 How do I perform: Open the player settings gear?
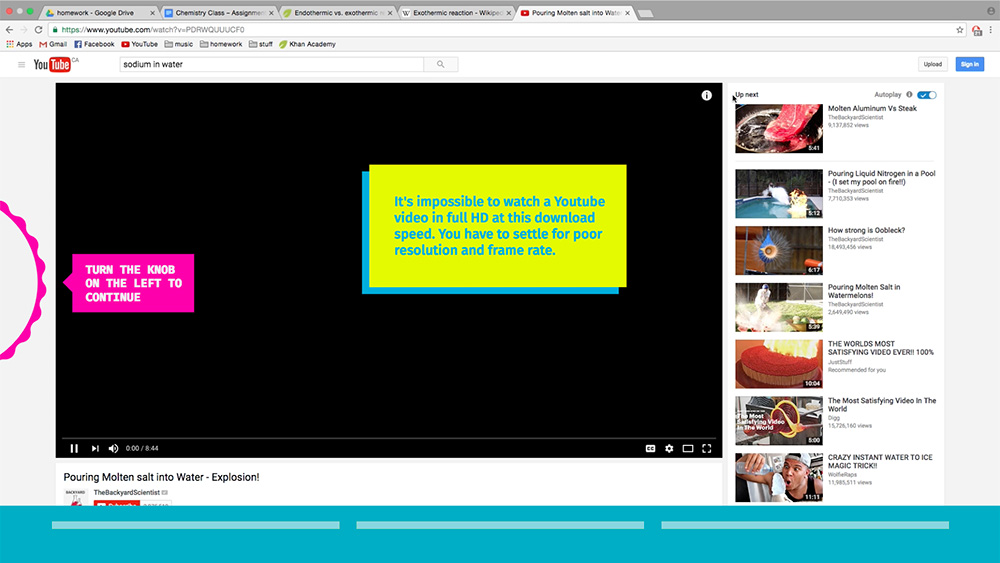click(x=669, y=448)
